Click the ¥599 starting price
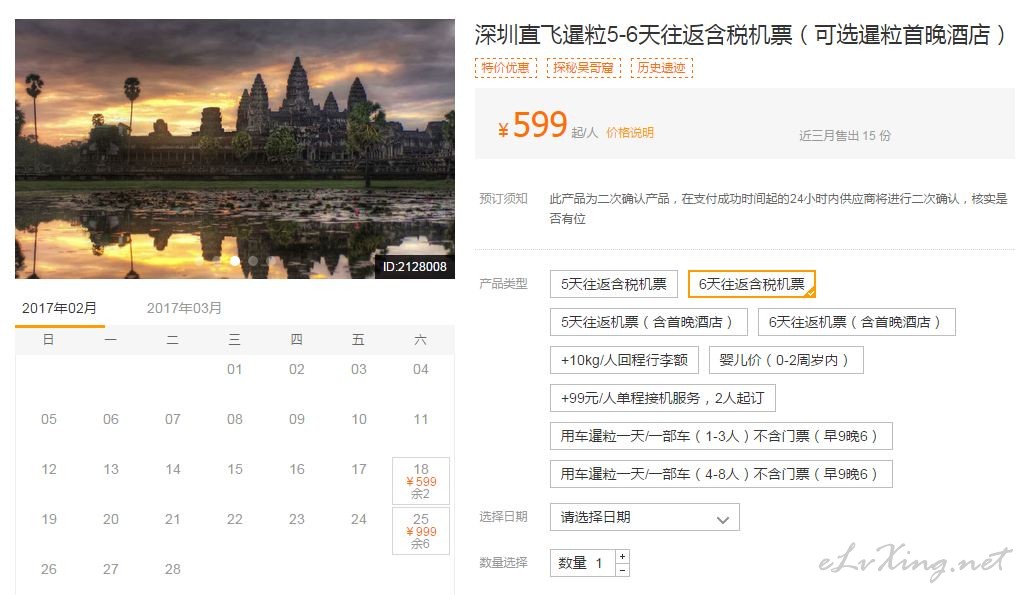The image size is (1023, 595). coord(532,125)
